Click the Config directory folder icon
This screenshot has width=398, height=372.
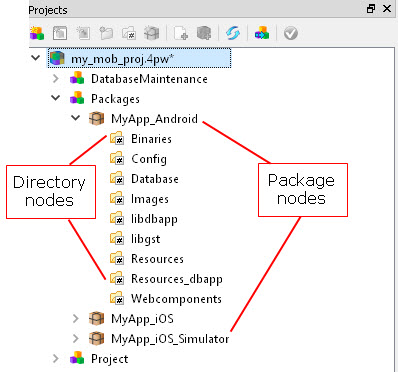coord(117,158)
